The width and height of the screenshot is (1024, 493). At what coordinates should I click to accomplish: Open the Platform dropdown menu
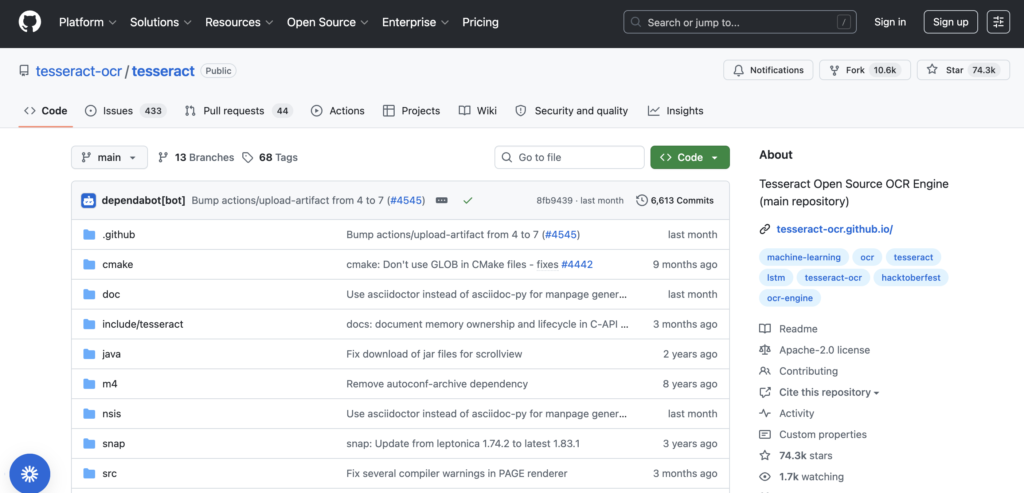[x=88, y=22]
